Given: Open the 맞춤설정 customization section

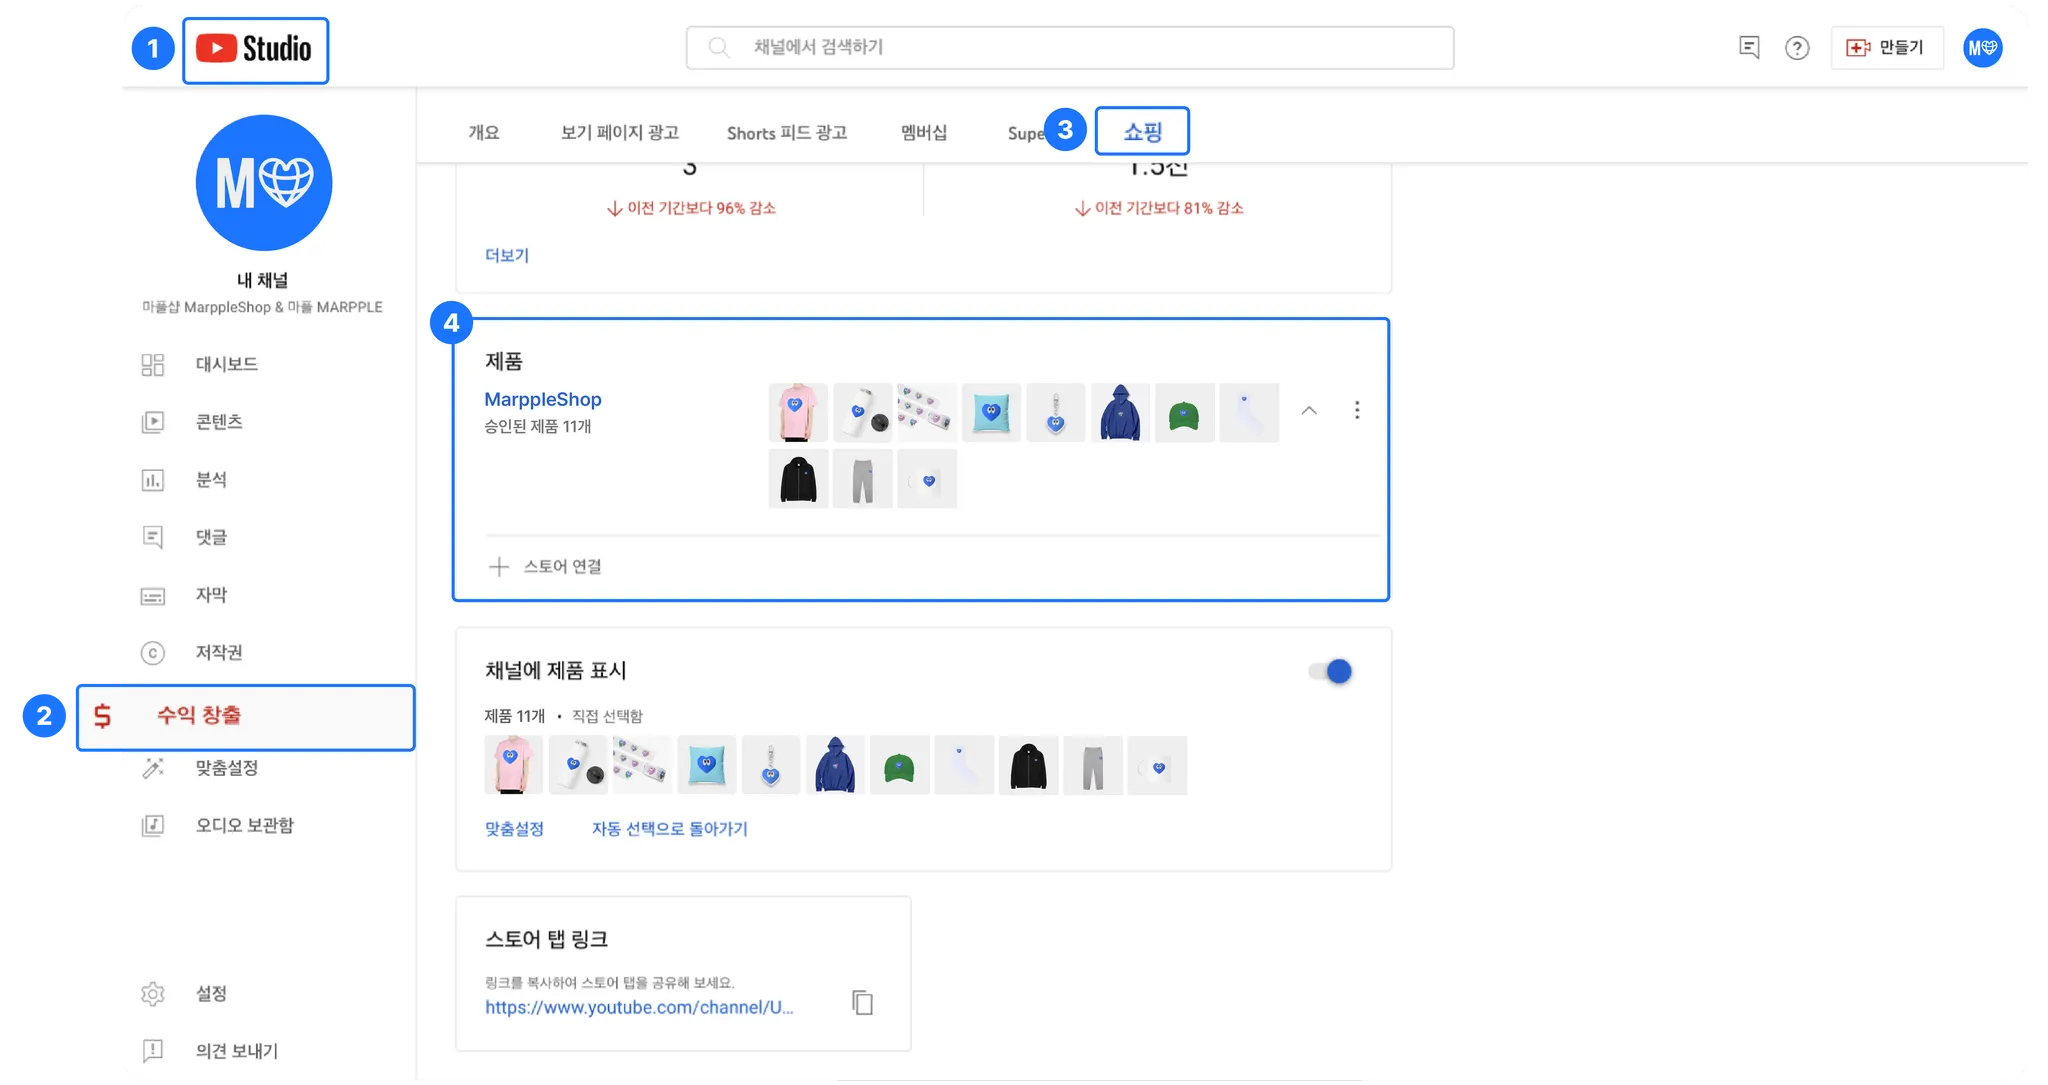Looking at the screenshot, I should [x=226, y=768].
